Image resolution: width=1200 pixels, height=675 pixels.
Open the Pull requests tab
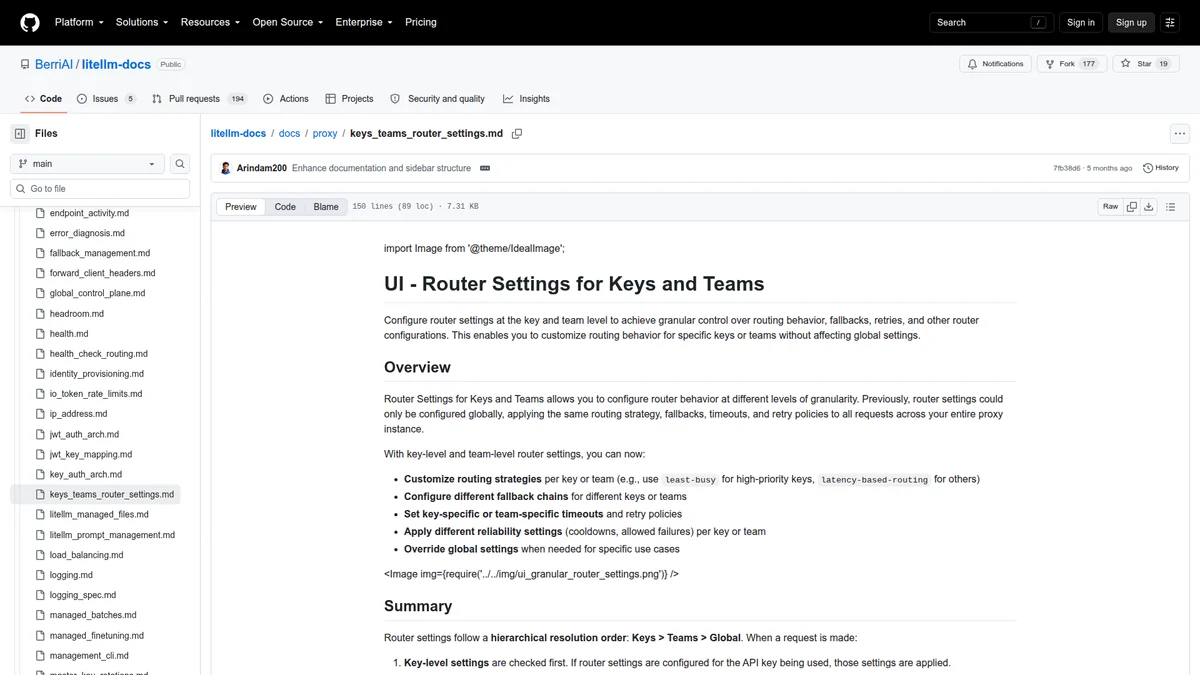pos(200,99)
